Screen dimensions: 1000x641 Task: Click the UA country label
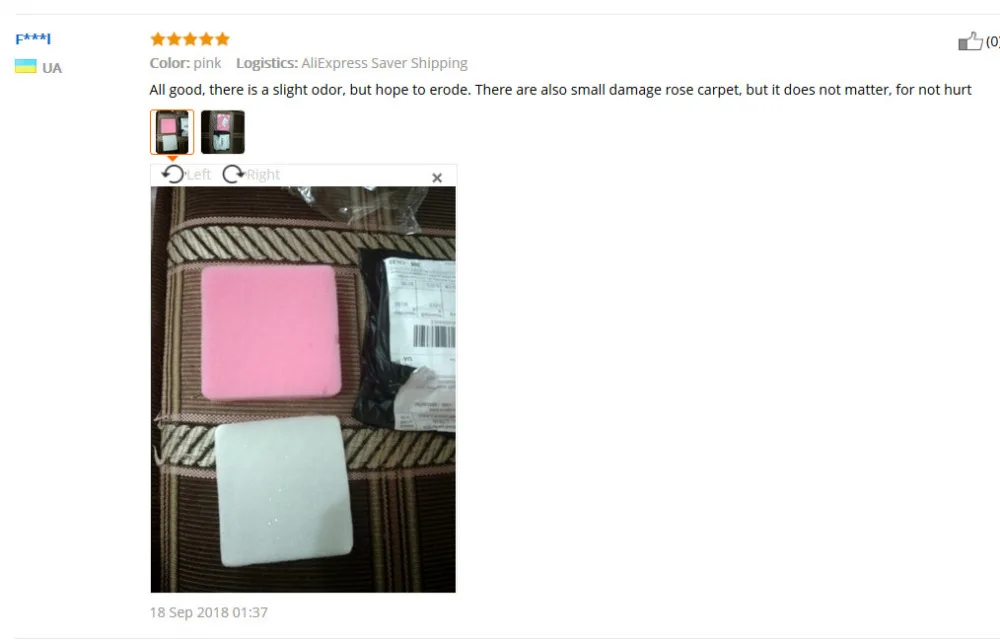coord(52,68)
